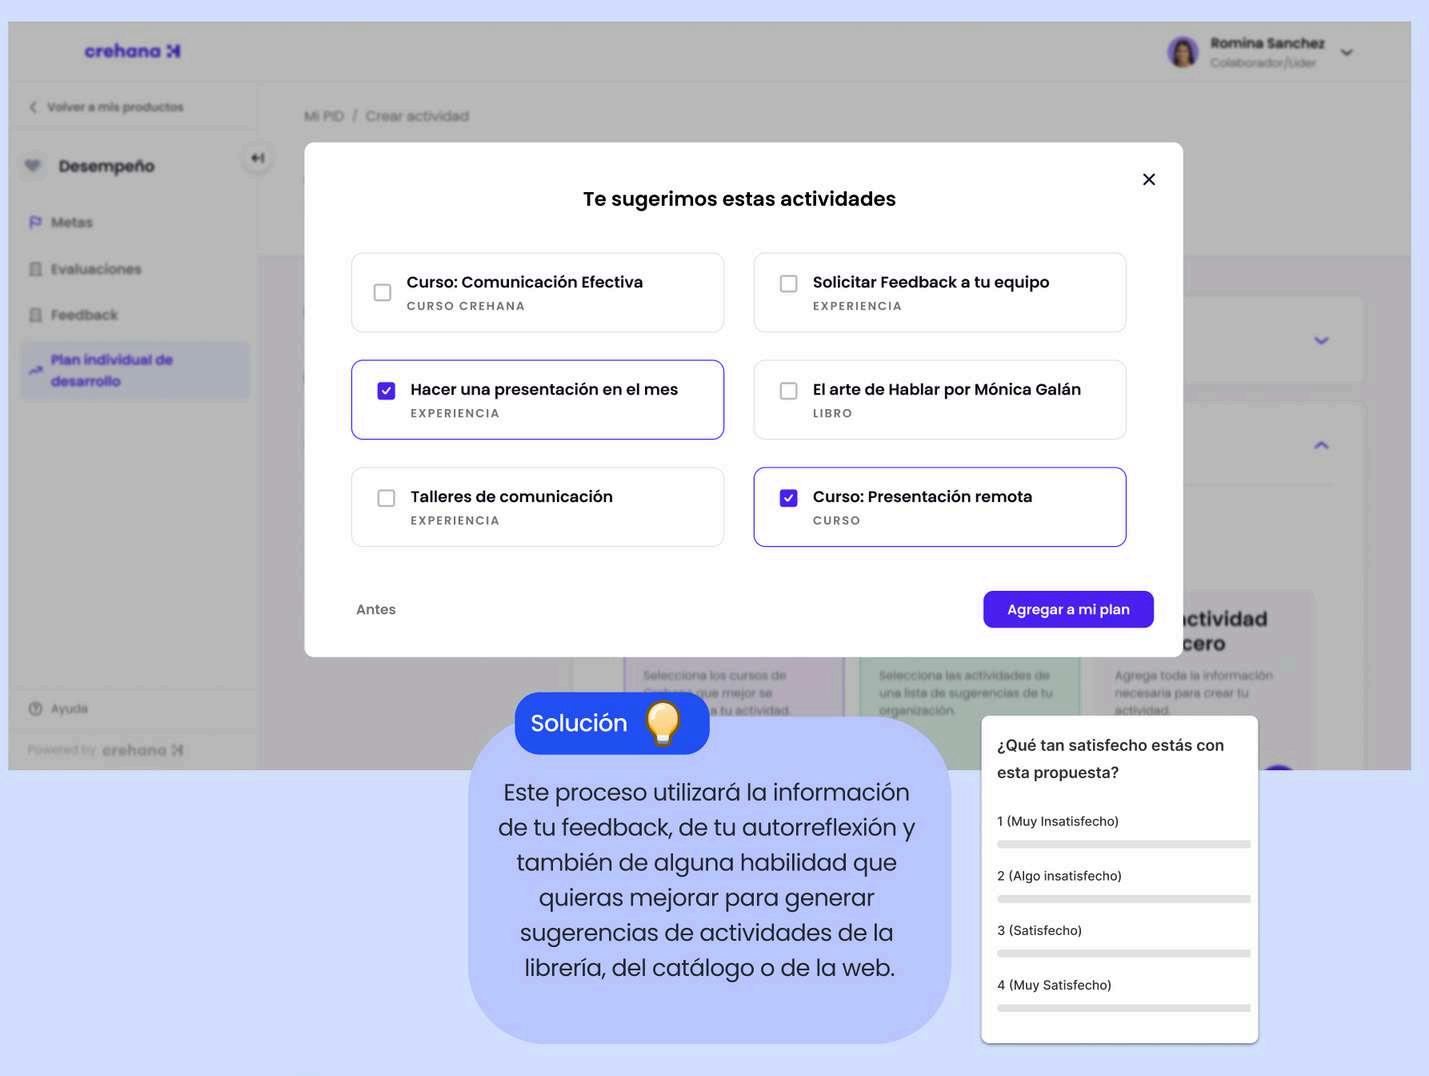The width and height of the screenshot is (1429, 1076).
Task: Select rating bar 2 (Algo insatisfecho)
Action: (x=1123, y=899)
